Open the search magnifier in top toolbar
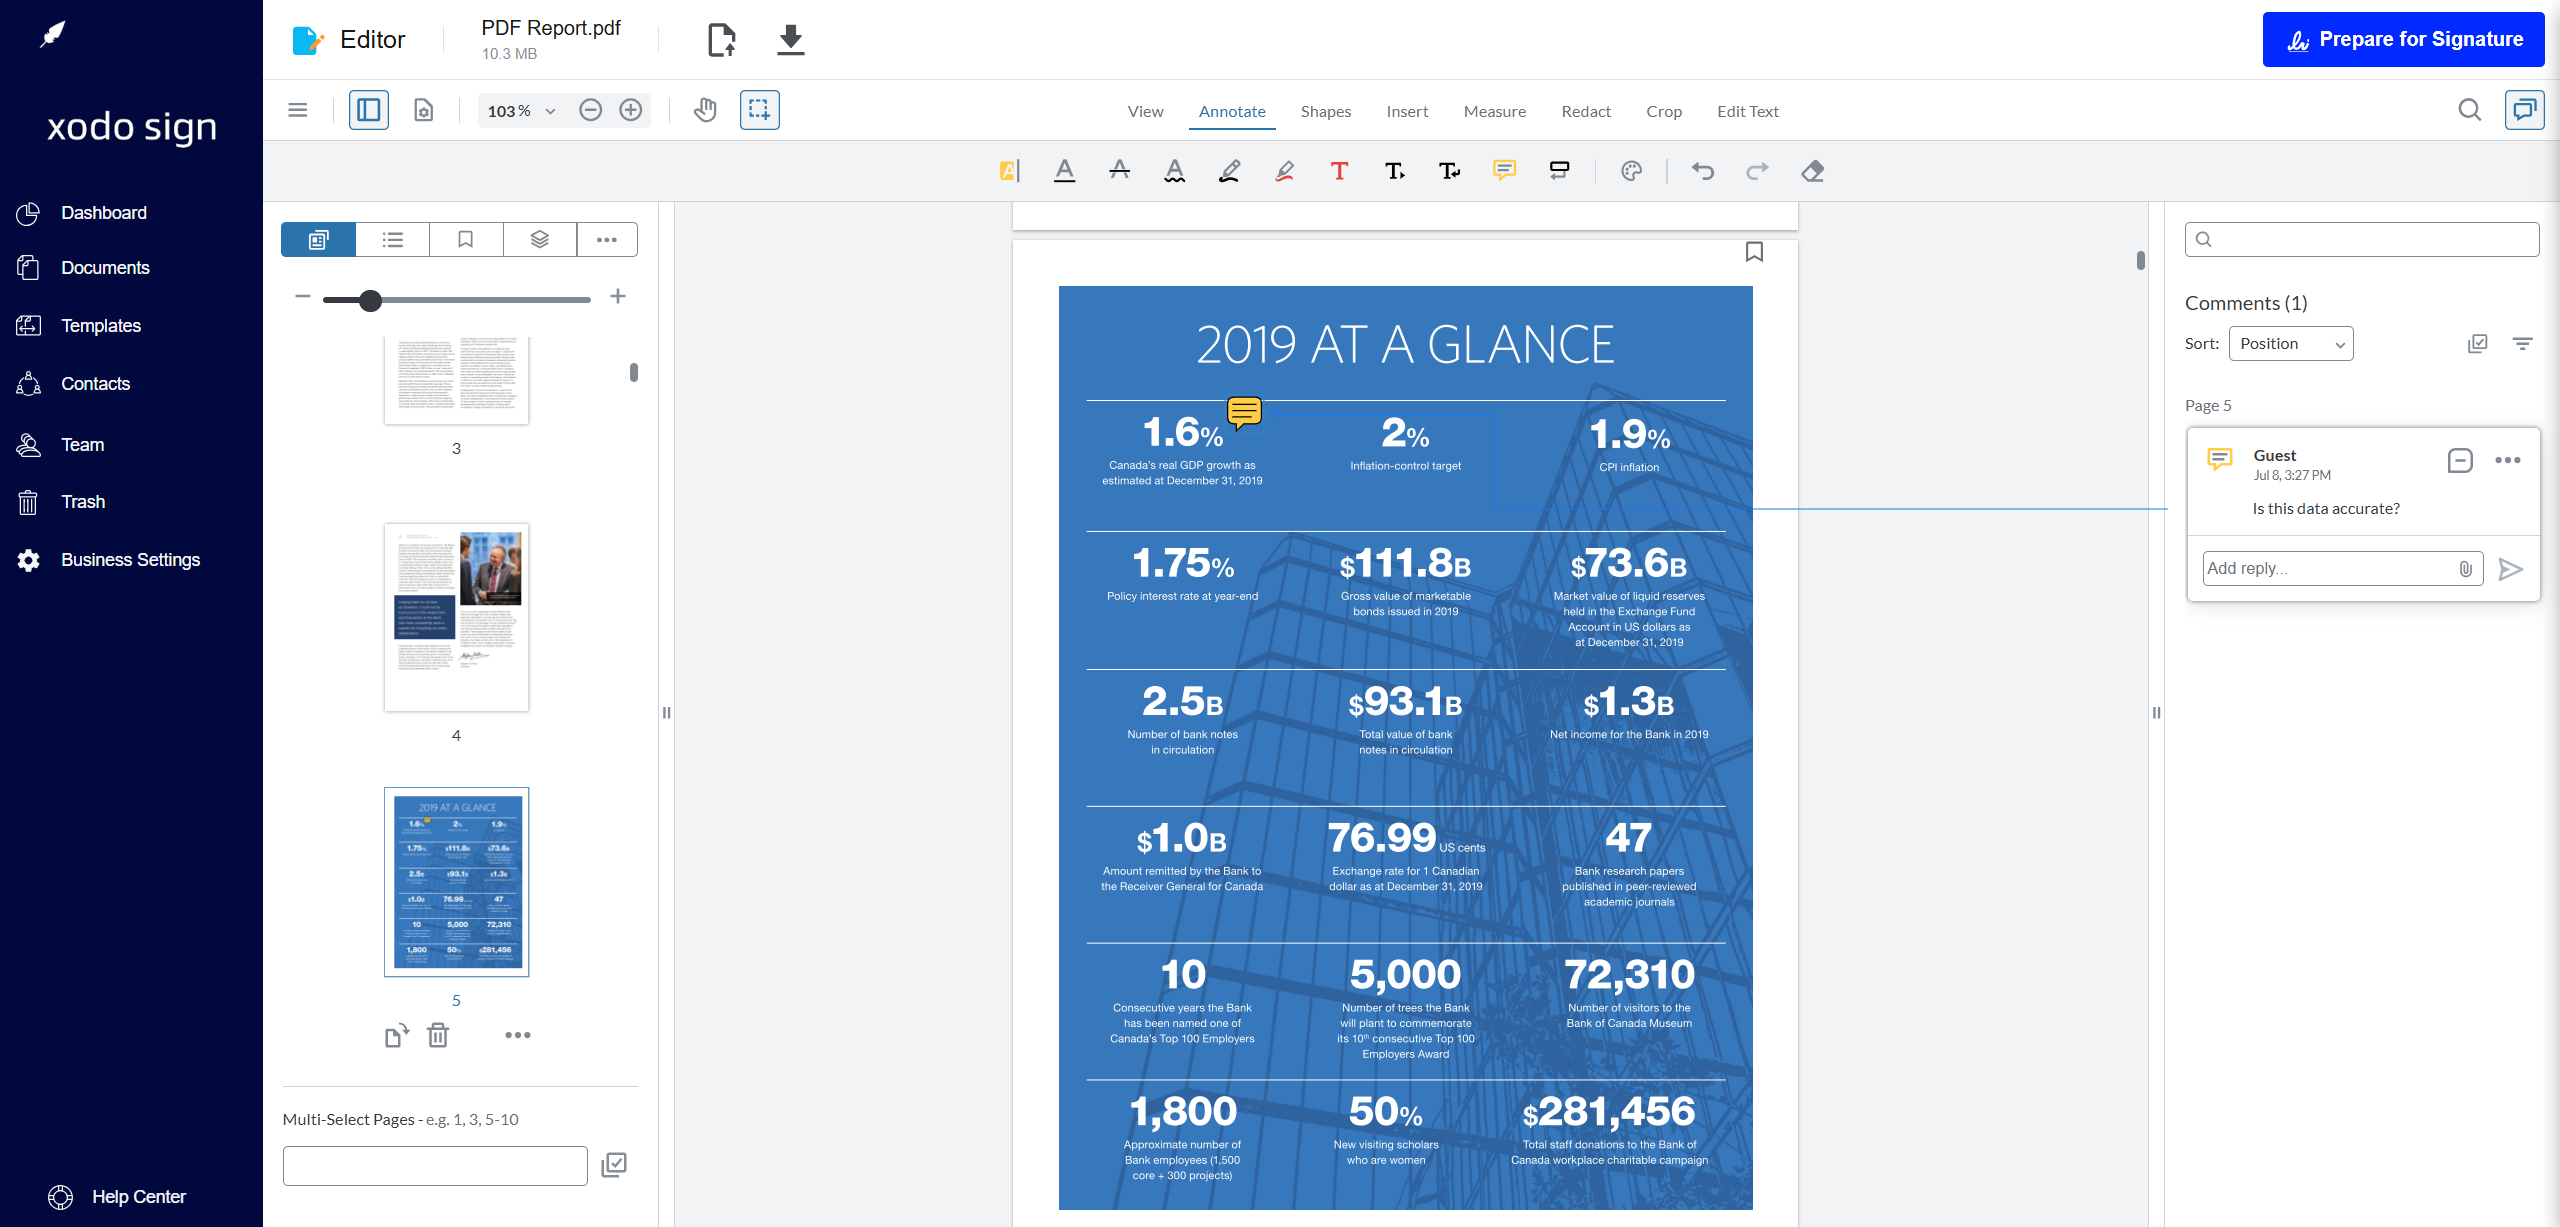2560x1227 pixels. click(2469, 110)
